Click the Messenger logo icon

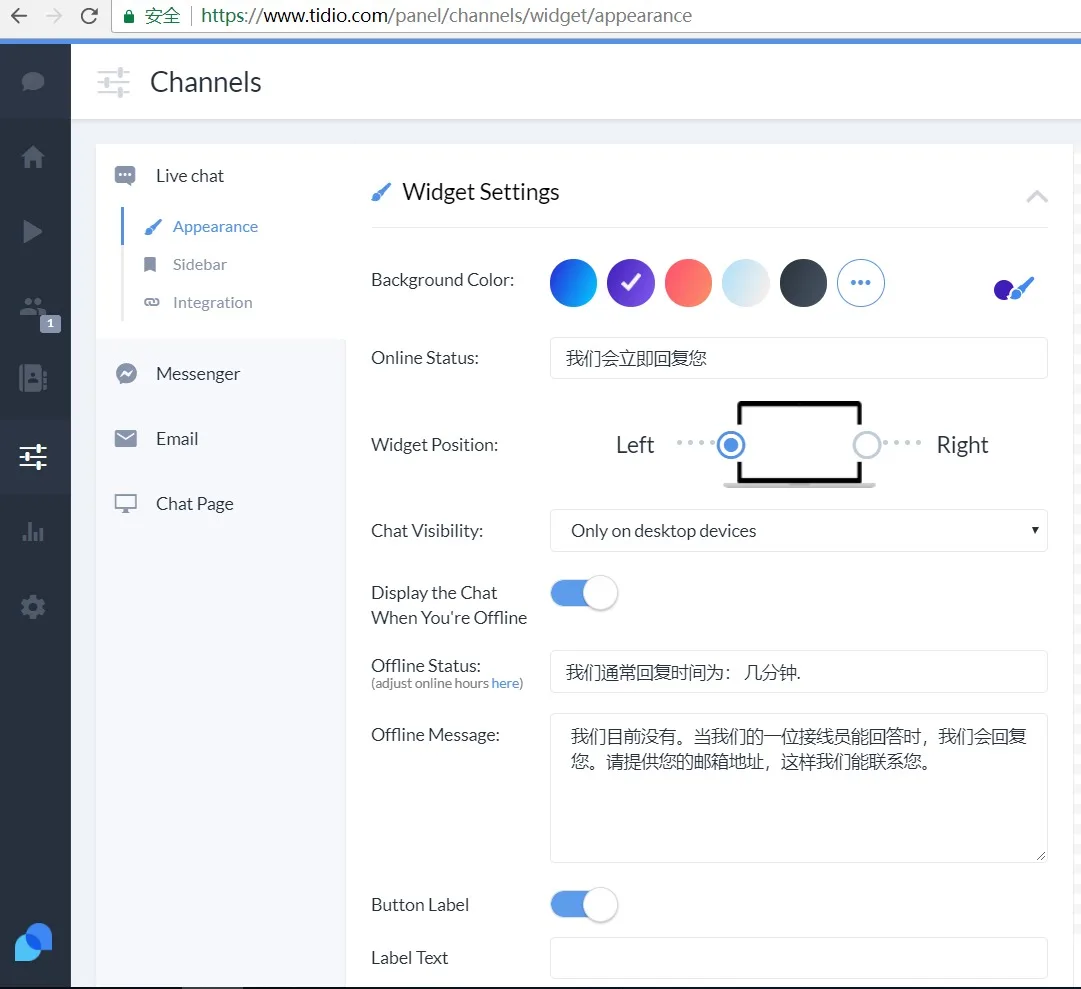click(x=126, y=374)
